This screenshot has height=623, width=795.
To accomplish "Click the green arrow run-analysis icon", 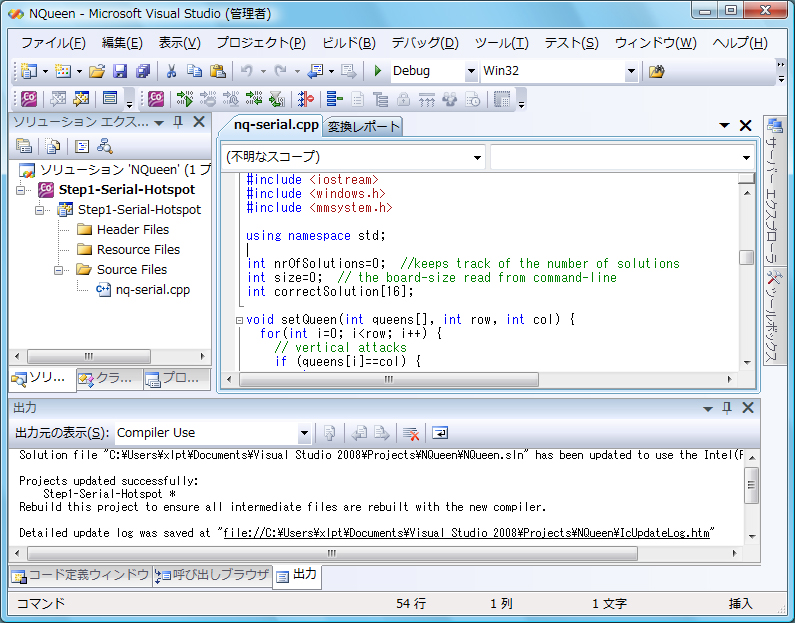I will click(185, 99).
